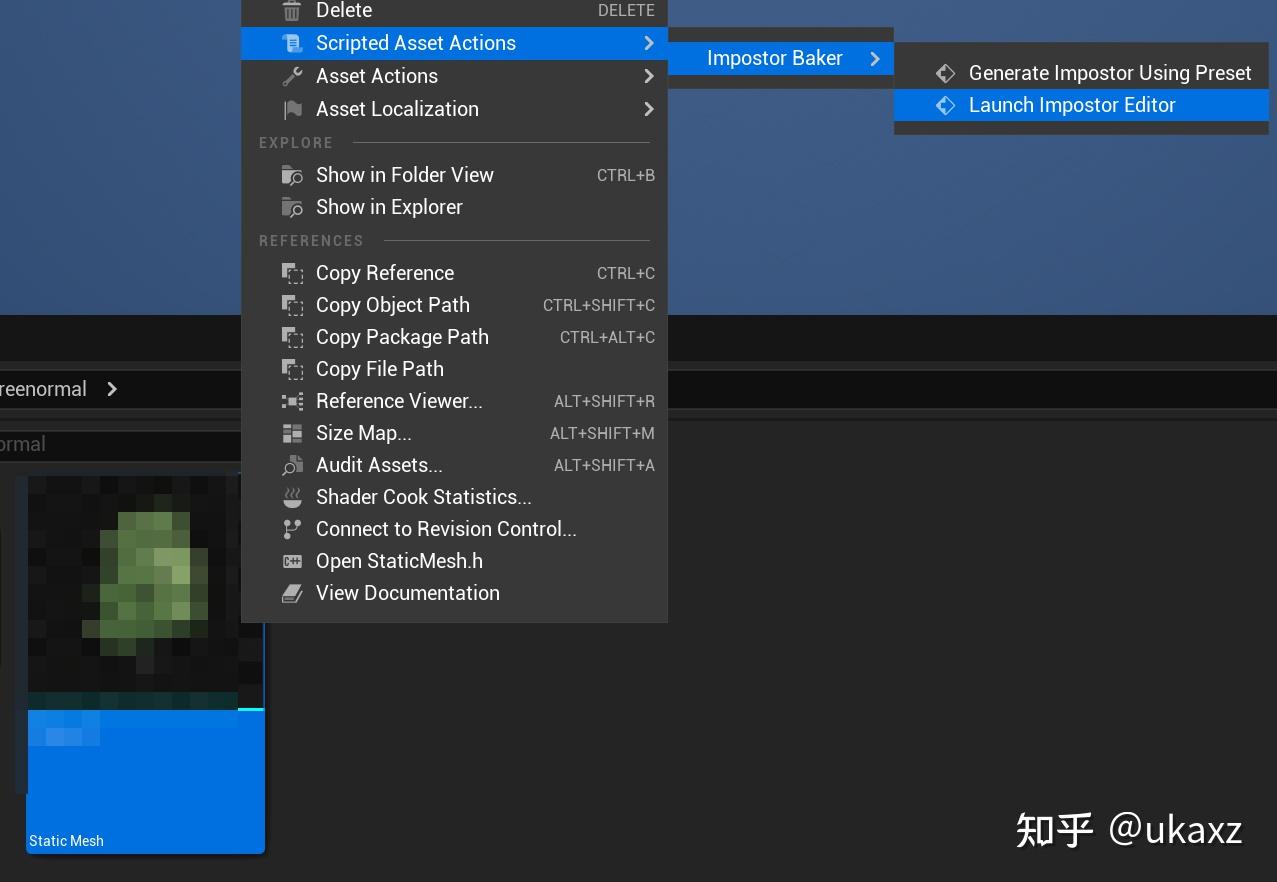Click the Connect to Revision Control branch icon
Viewport: 1277px width, 882px height.
coord(292,529)
